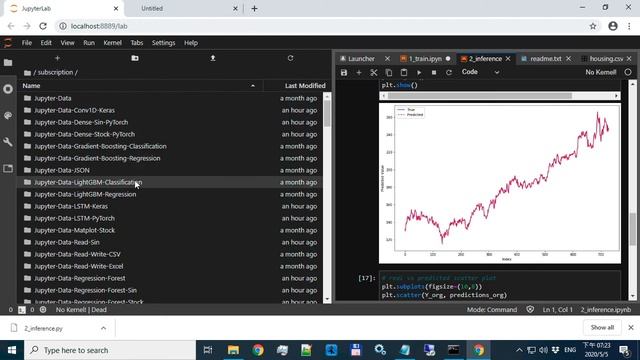Open the Code cell type dropdown

pos(480,72)
